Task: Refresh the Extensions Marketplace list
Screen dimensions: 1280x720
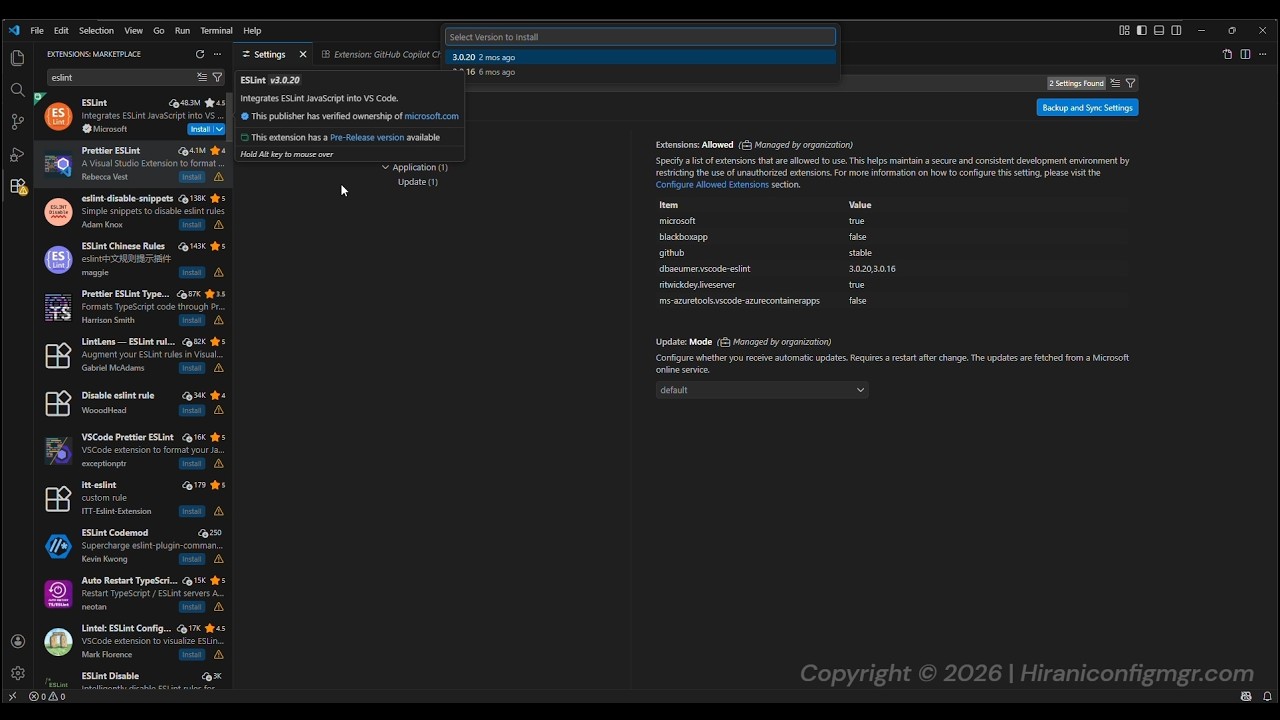Action: pyautogui.click(x=200, y=54)
